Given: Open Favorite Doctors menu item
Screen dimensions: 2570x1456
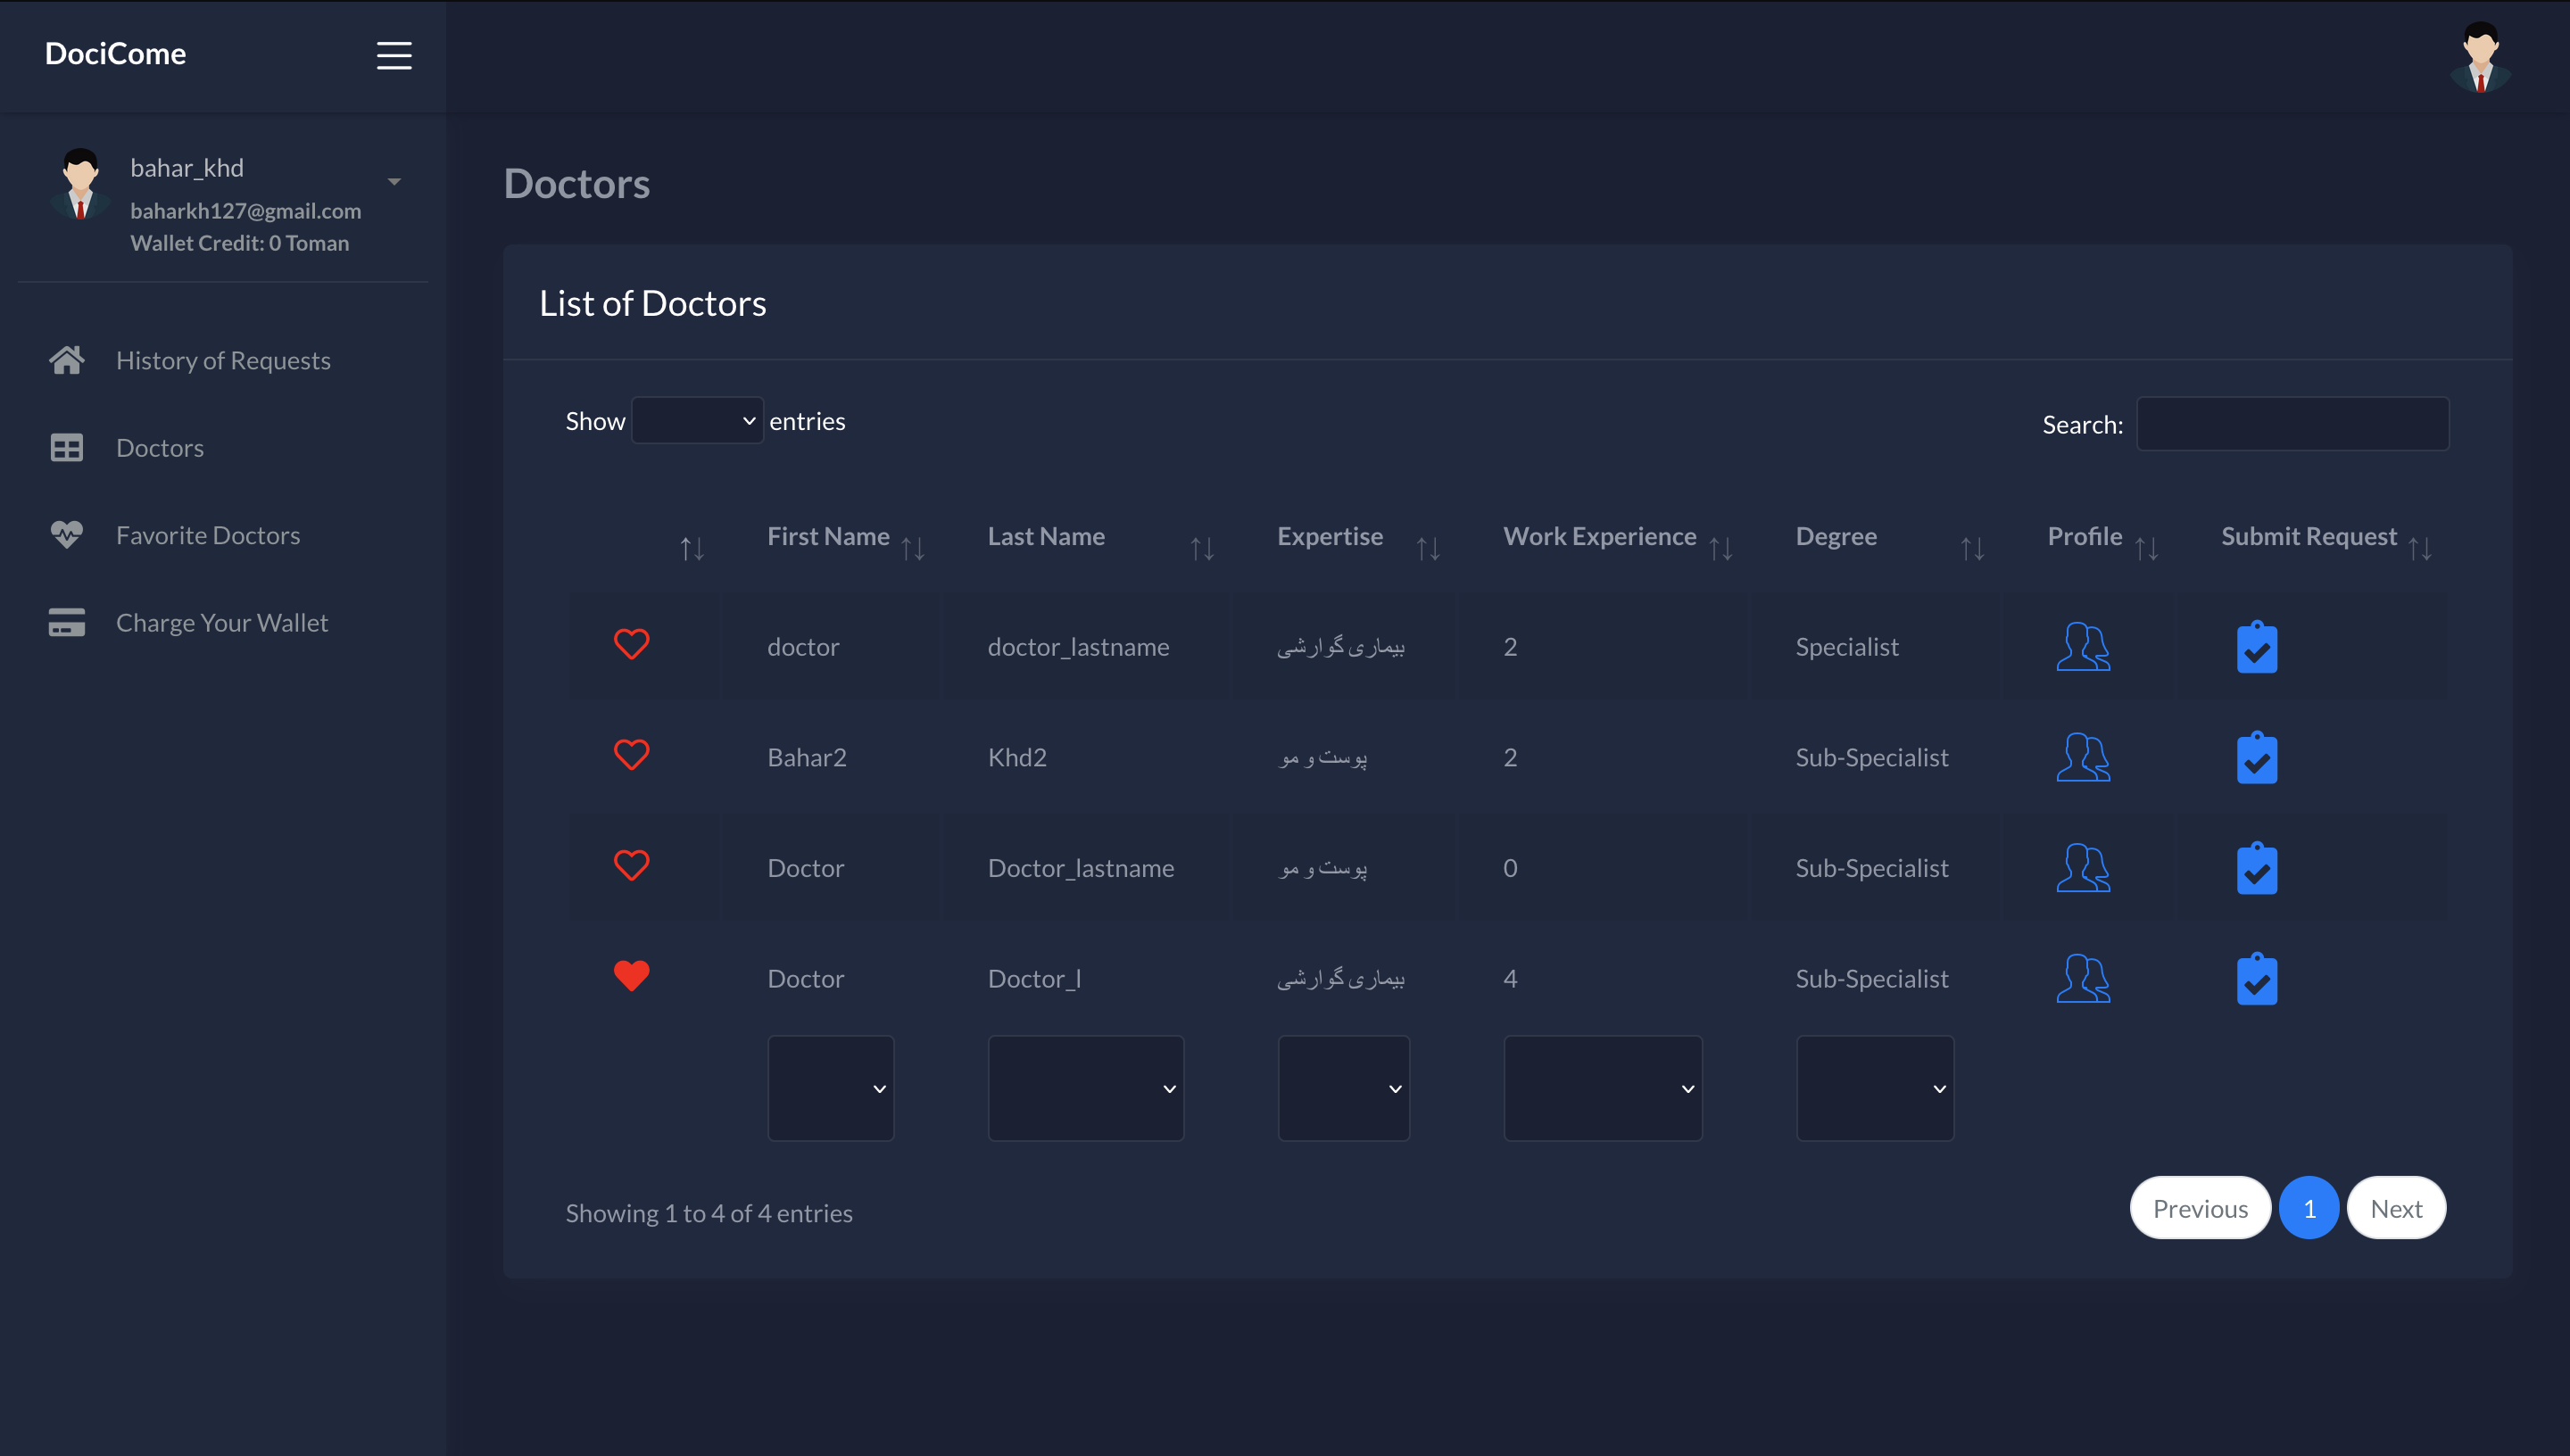Looking at the screenshot, I should coord(207,535).
